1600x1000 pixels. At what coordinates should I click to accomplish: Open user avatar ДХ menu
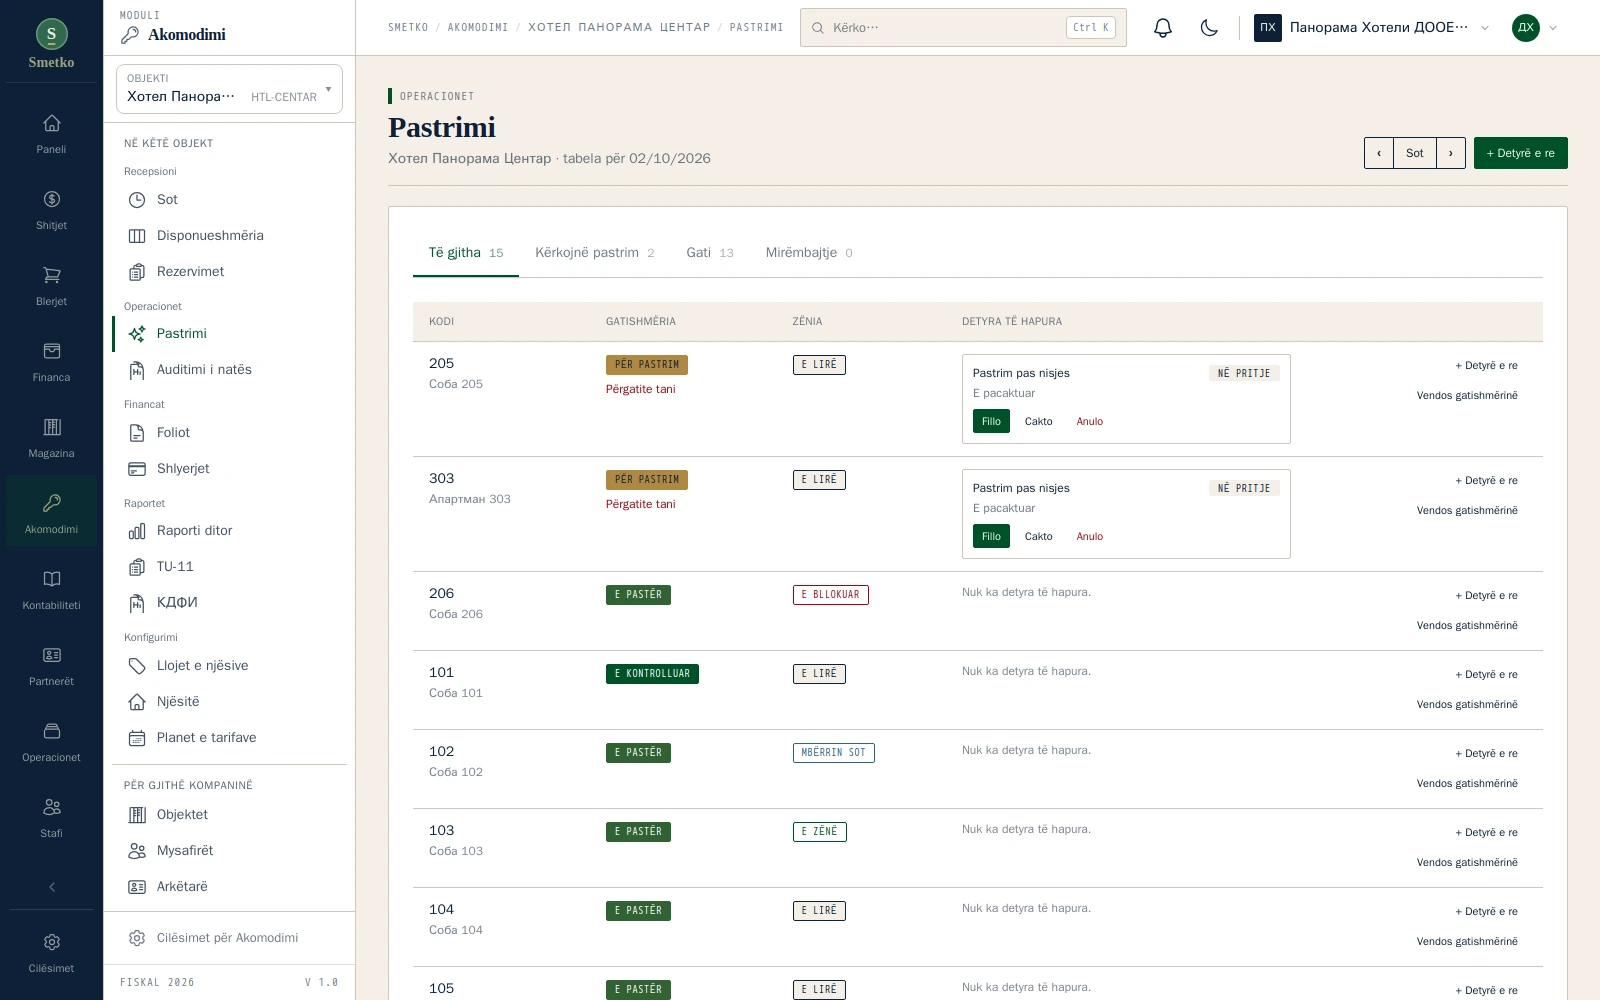coord(1535,28)
